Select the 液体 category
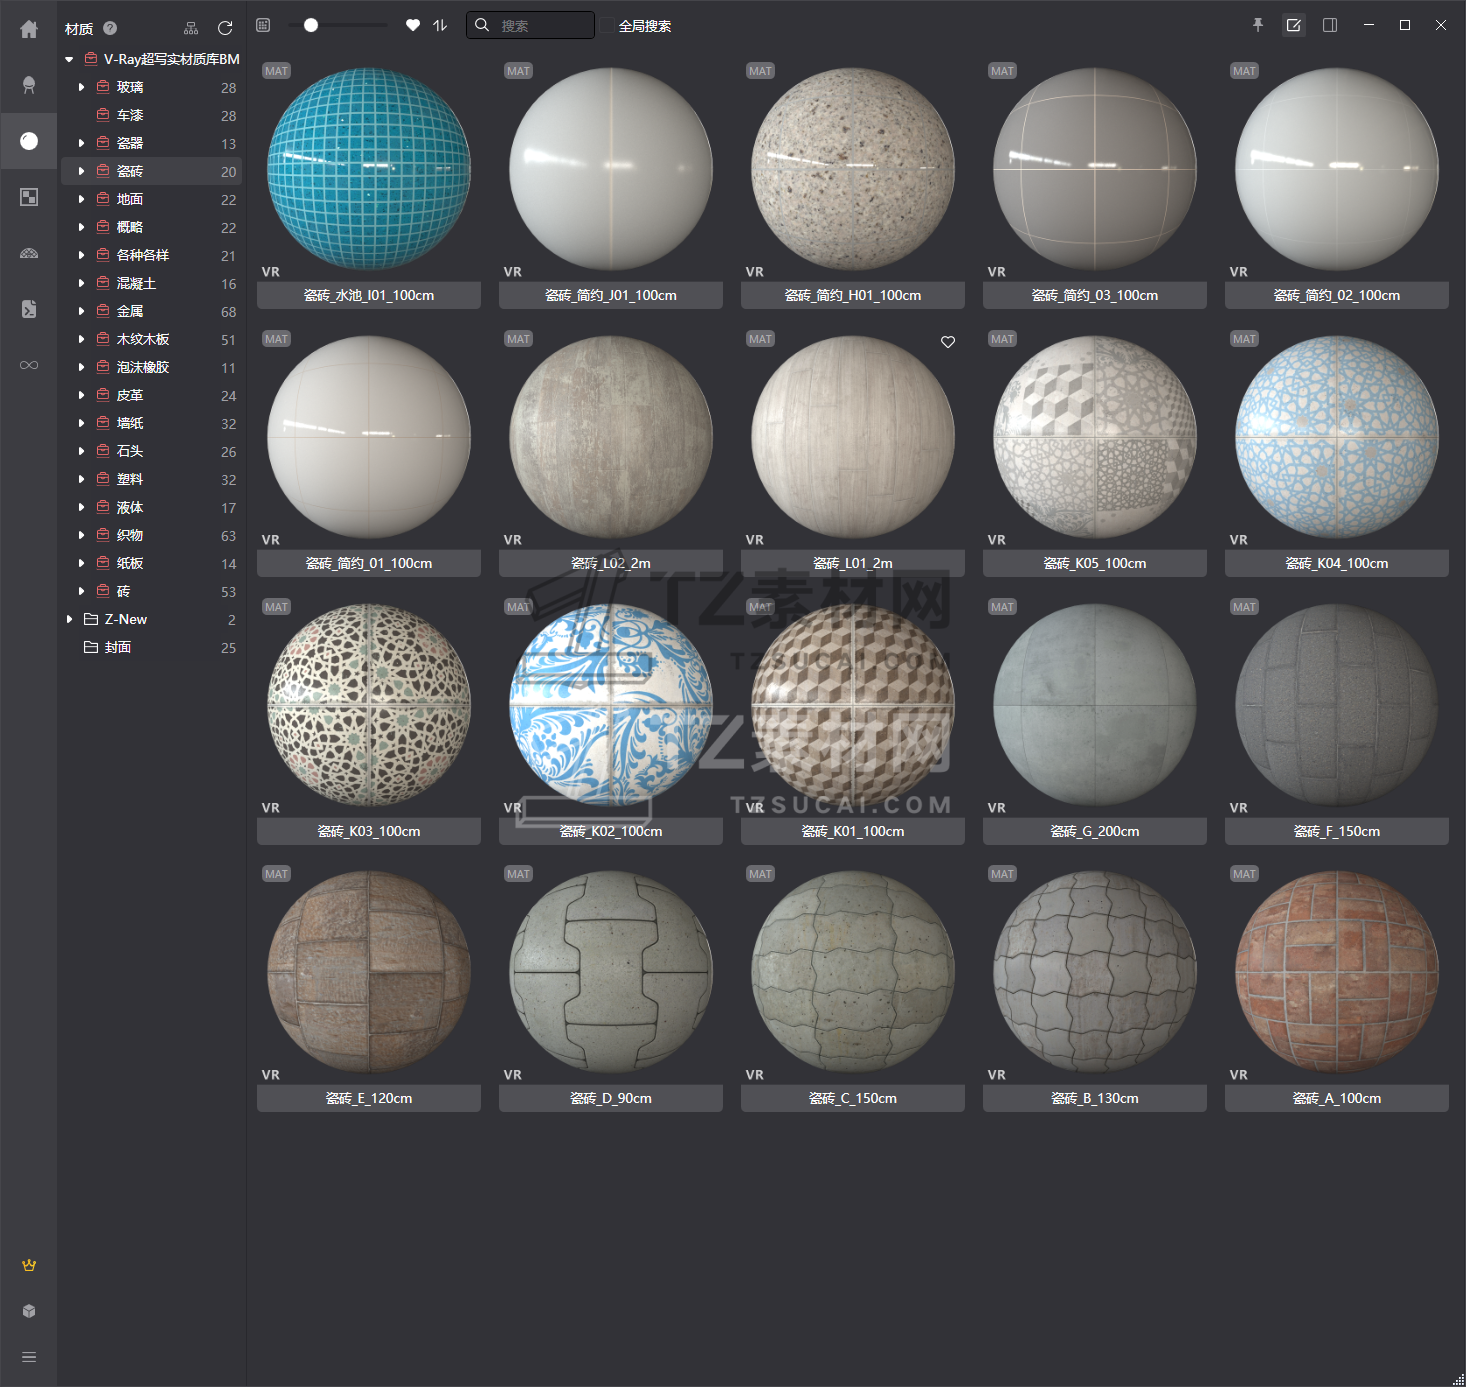The height and width of the screenshot is (1387, 1466). [x=152, y=507]
